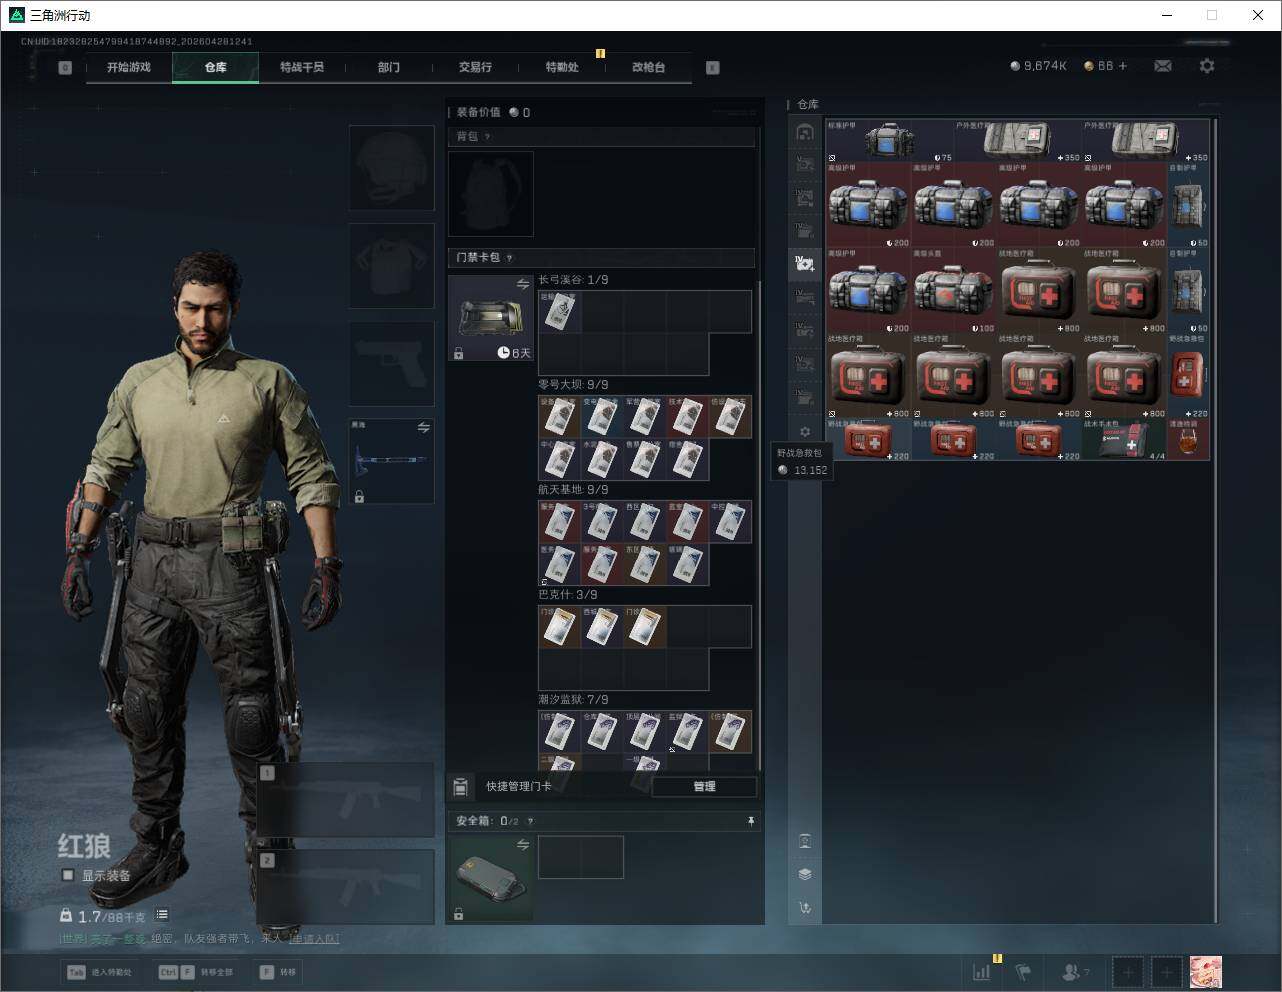The height and width of the screenshot is (992, 1282).
Task: Toggle the 显示装备 checkbox
Action: pyautogui.click(x=68, y=875)
